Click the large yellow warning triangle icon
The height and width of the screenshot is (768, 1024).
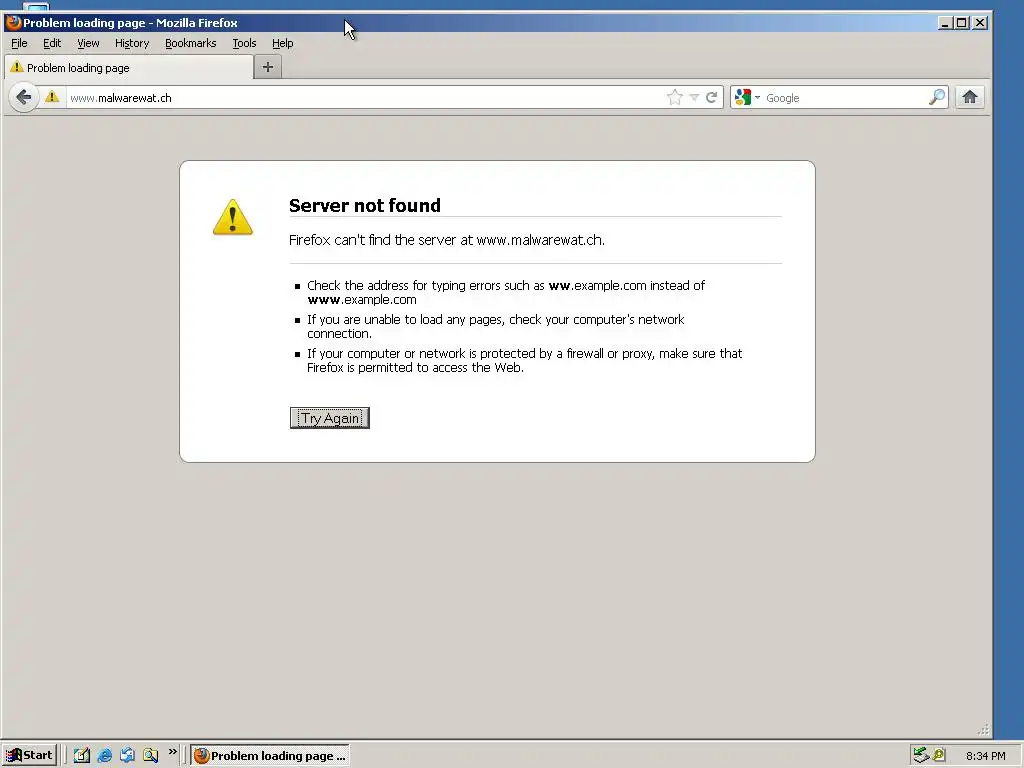coord(232,217)
